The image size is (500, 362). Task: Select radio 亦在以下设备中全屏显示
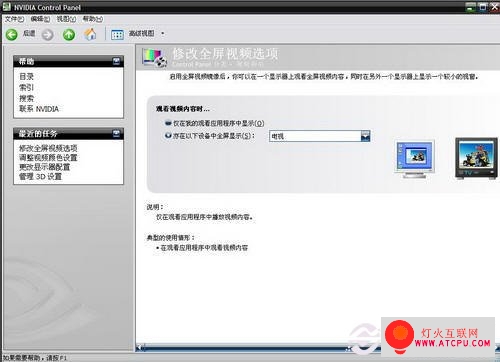pos(168,135)
